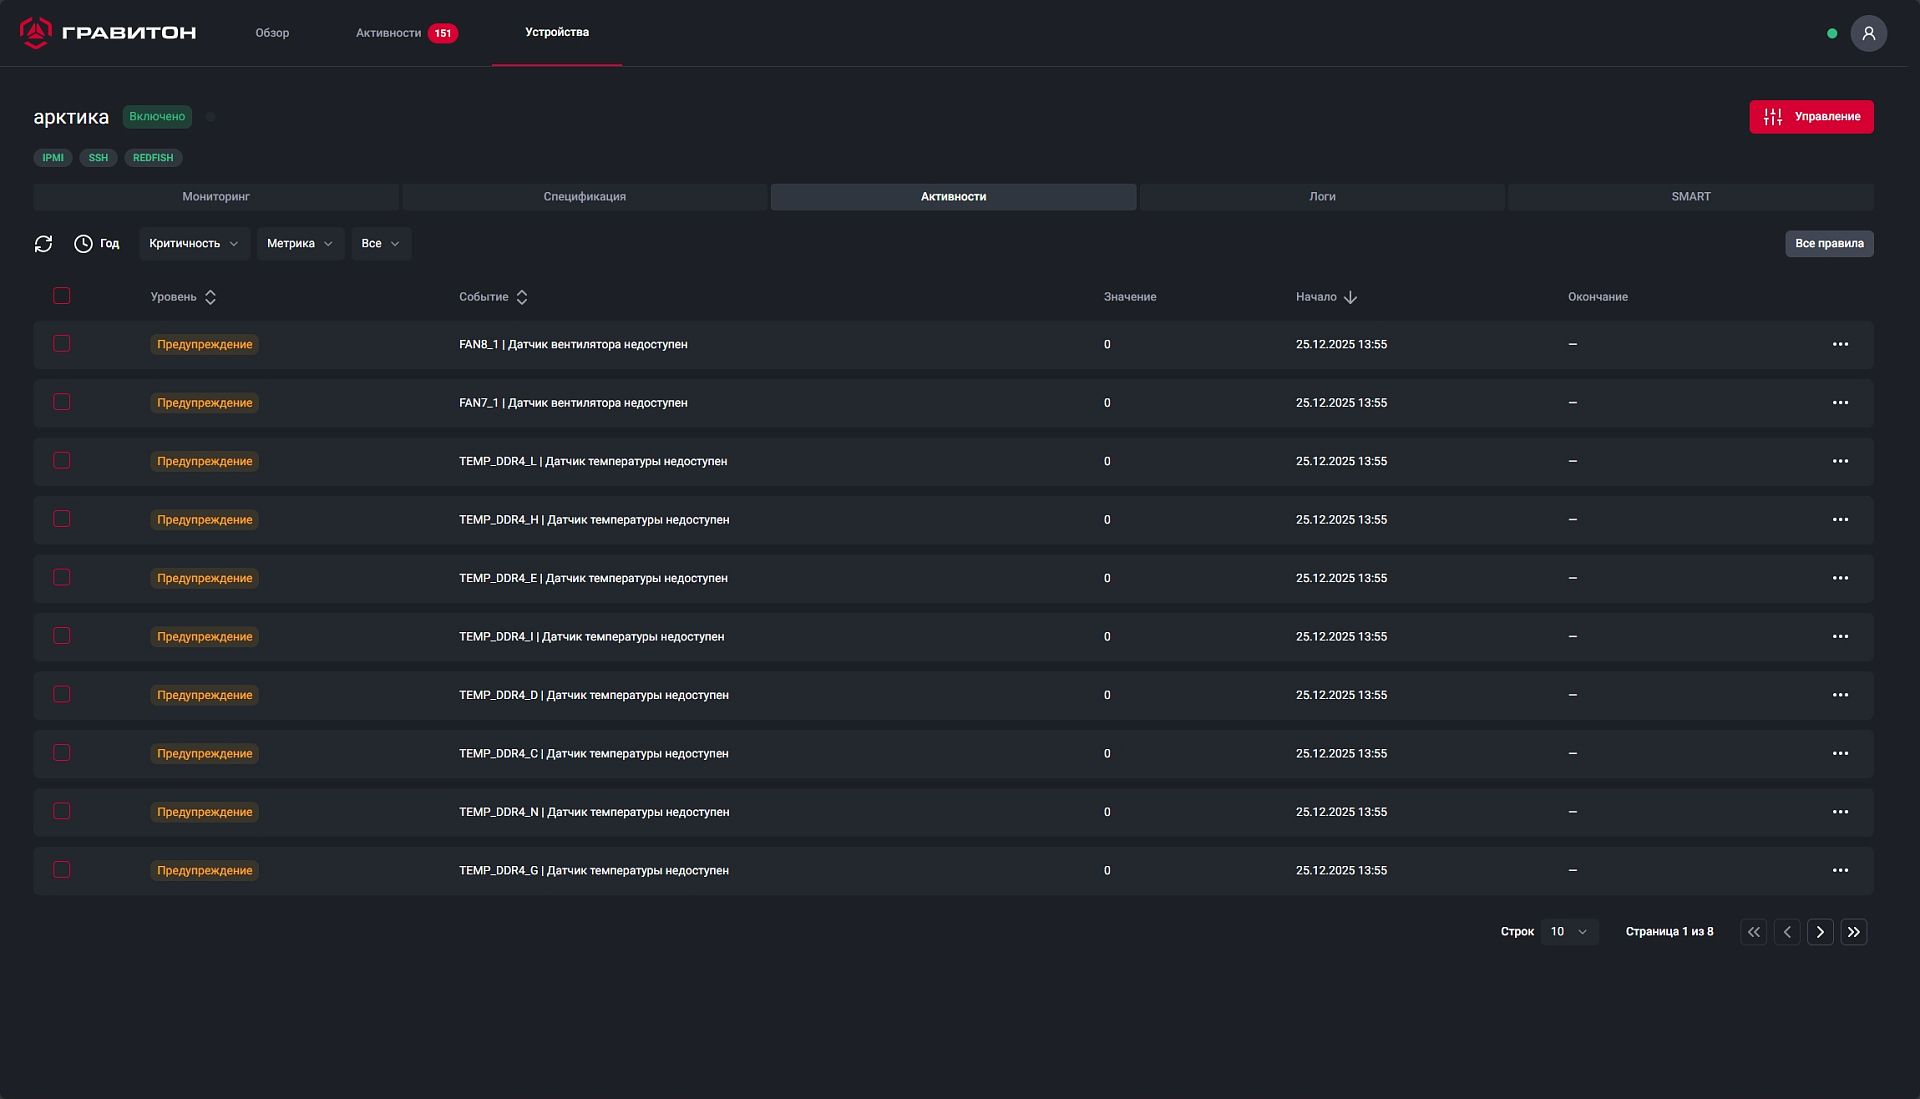Viewport: 1920px width, 1099px height.
Task: Select the TEMP_DDR4_G row checkbox
Action: pos(62,870)
